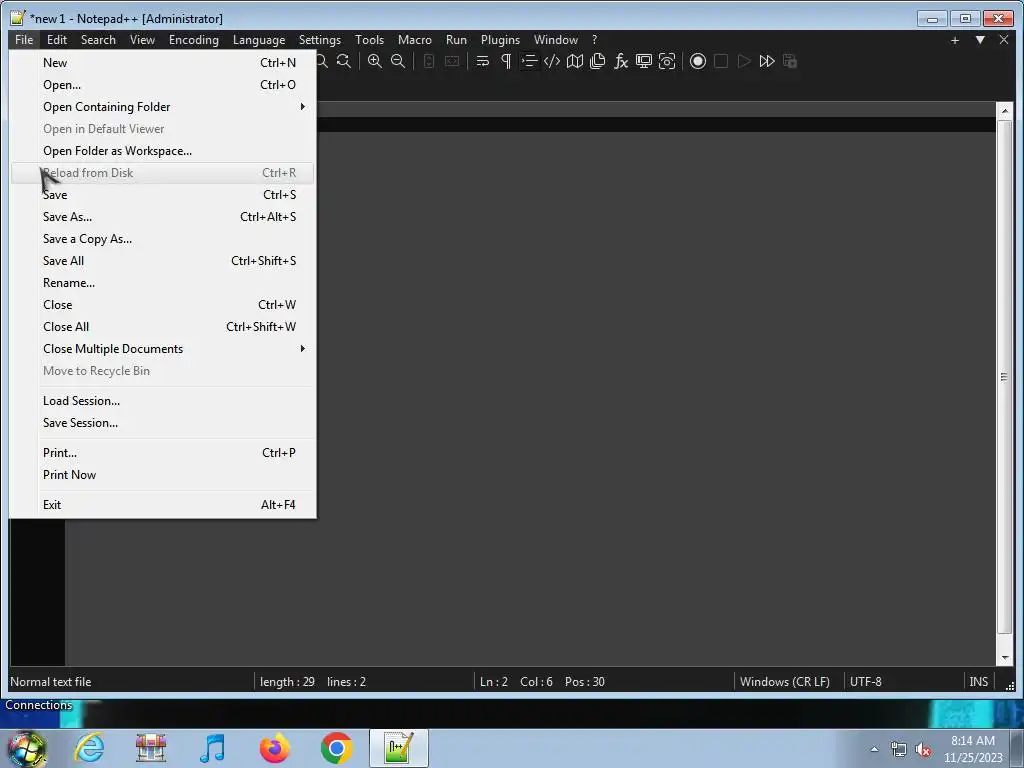Image resolution: width=1024 pixels, height=768 pixels.
Task: Open the Plugins menu
Action: click(500, 40)
